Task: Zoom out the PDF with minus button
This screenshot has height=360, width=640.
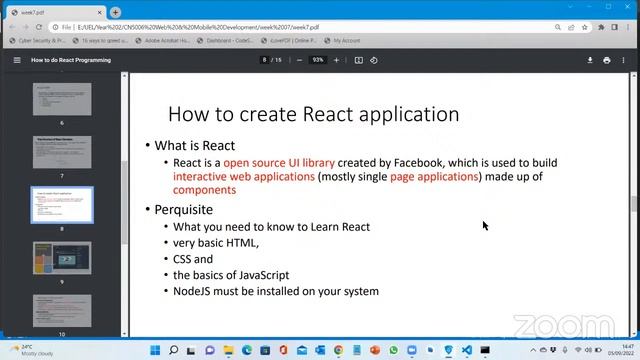Action: (299, 60)
